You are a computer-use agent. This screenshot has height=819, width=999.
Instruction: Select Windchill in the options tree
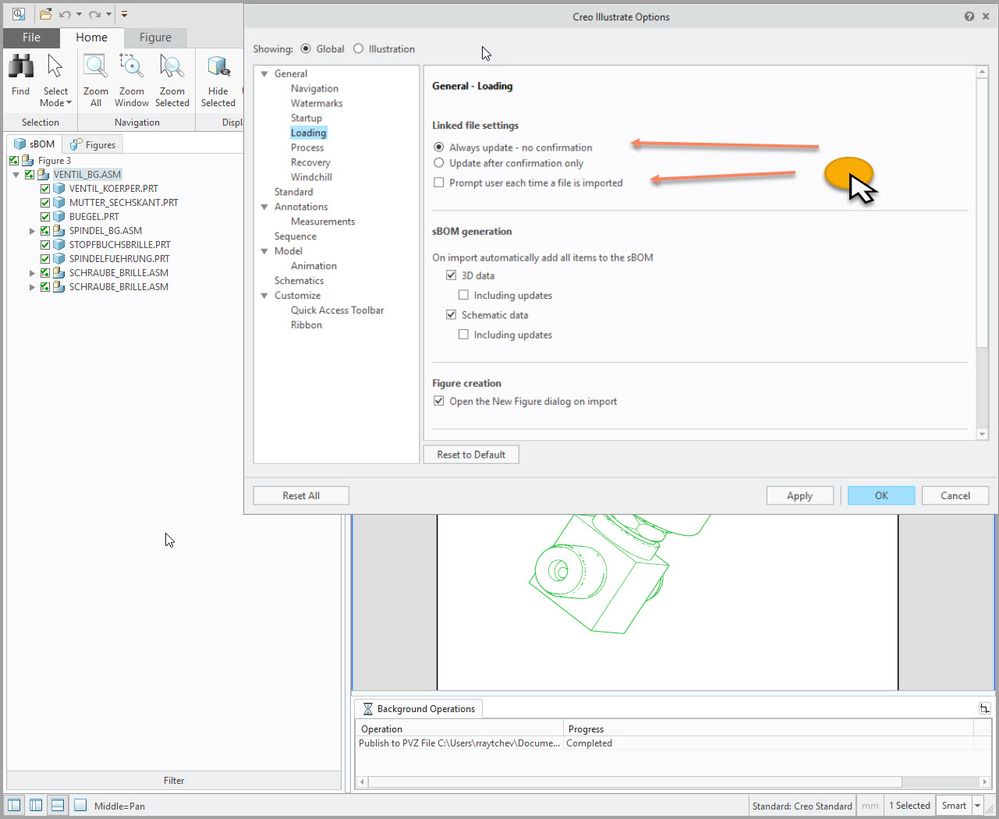(311, 177)
